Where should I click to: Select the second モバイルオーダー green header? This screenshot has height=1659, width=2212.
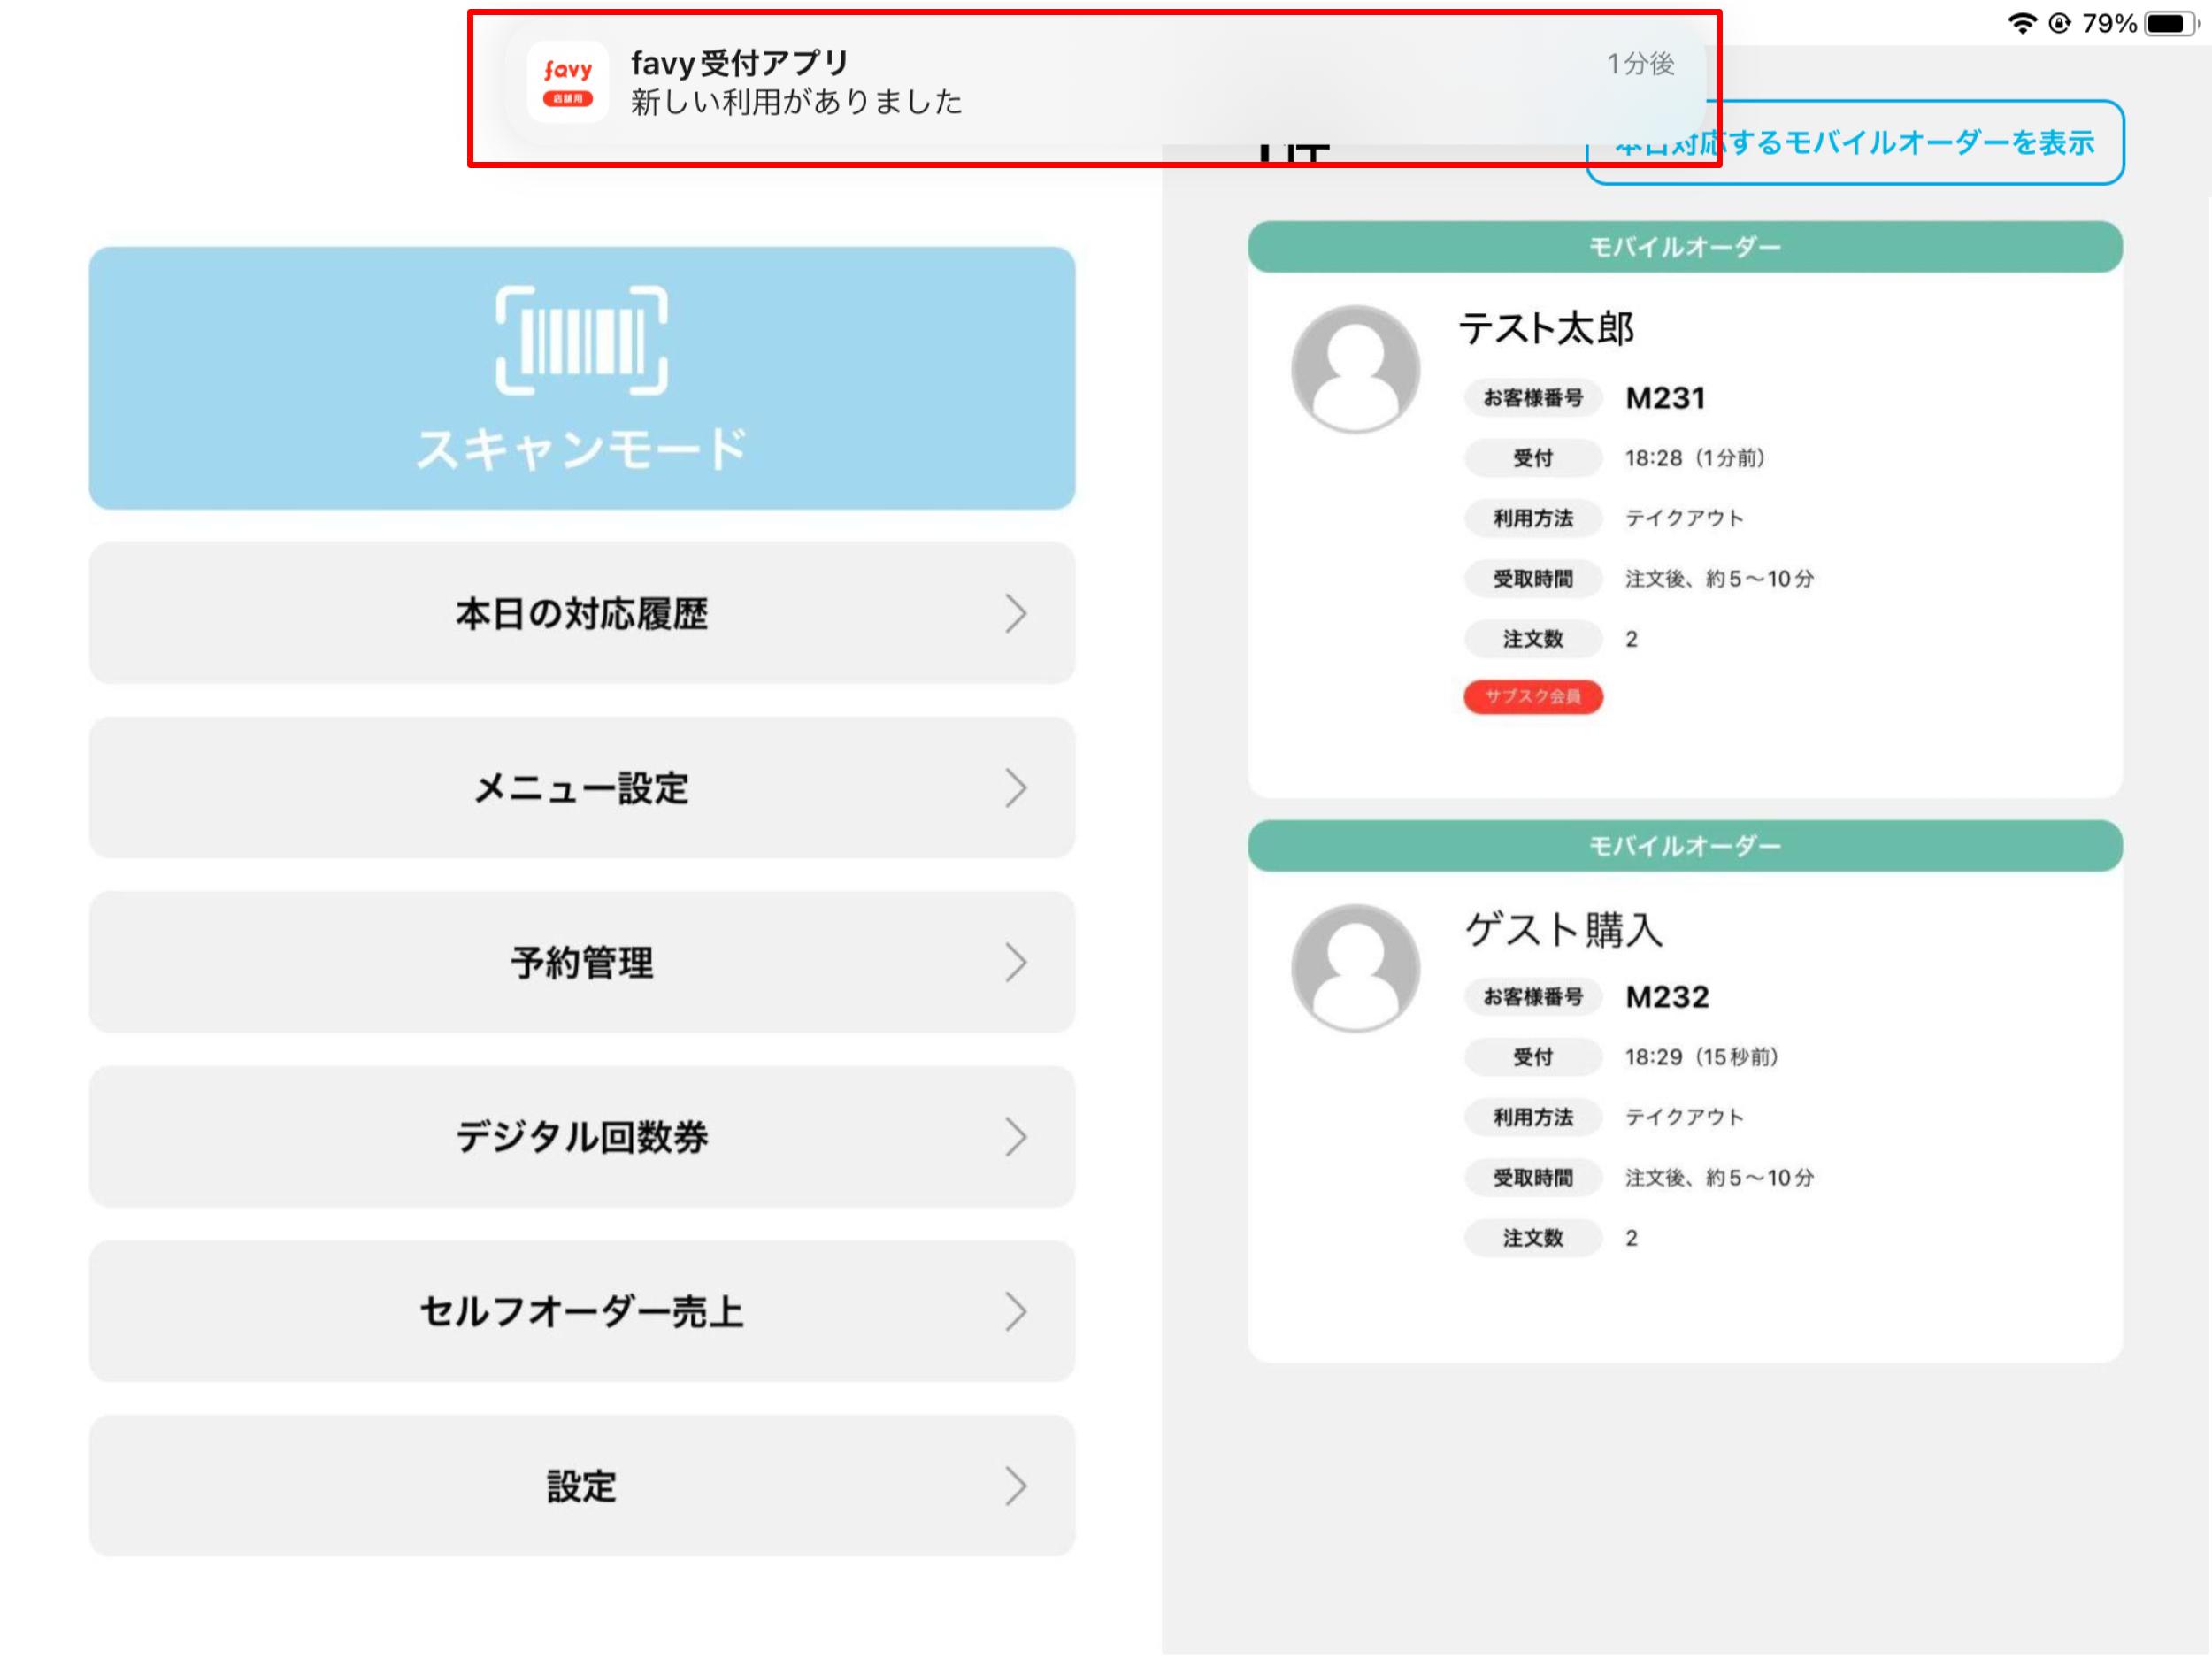pyautogui.click(x=1684, y=846)
